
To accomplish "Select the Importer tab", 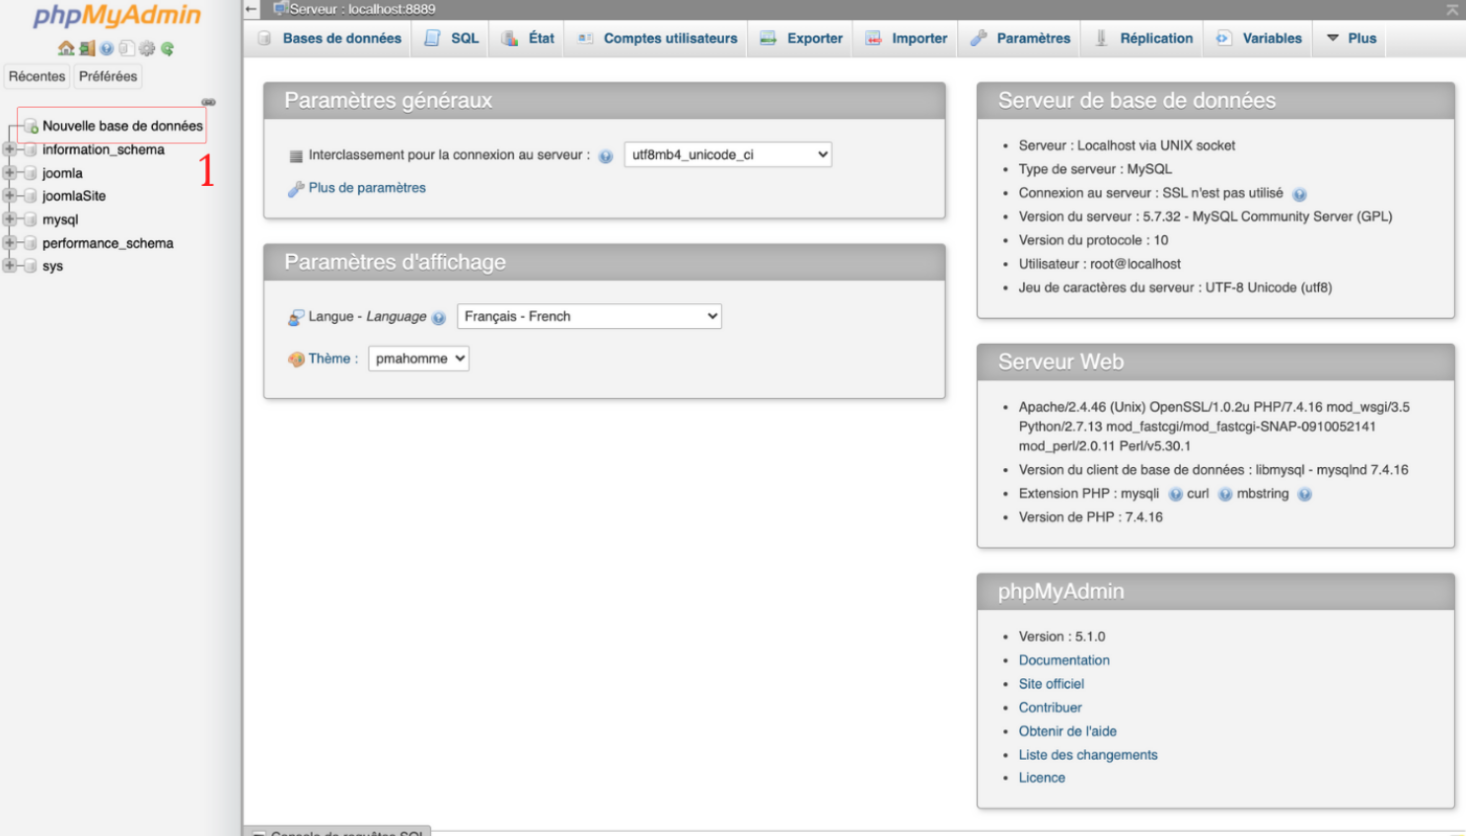I will point(906,38).
